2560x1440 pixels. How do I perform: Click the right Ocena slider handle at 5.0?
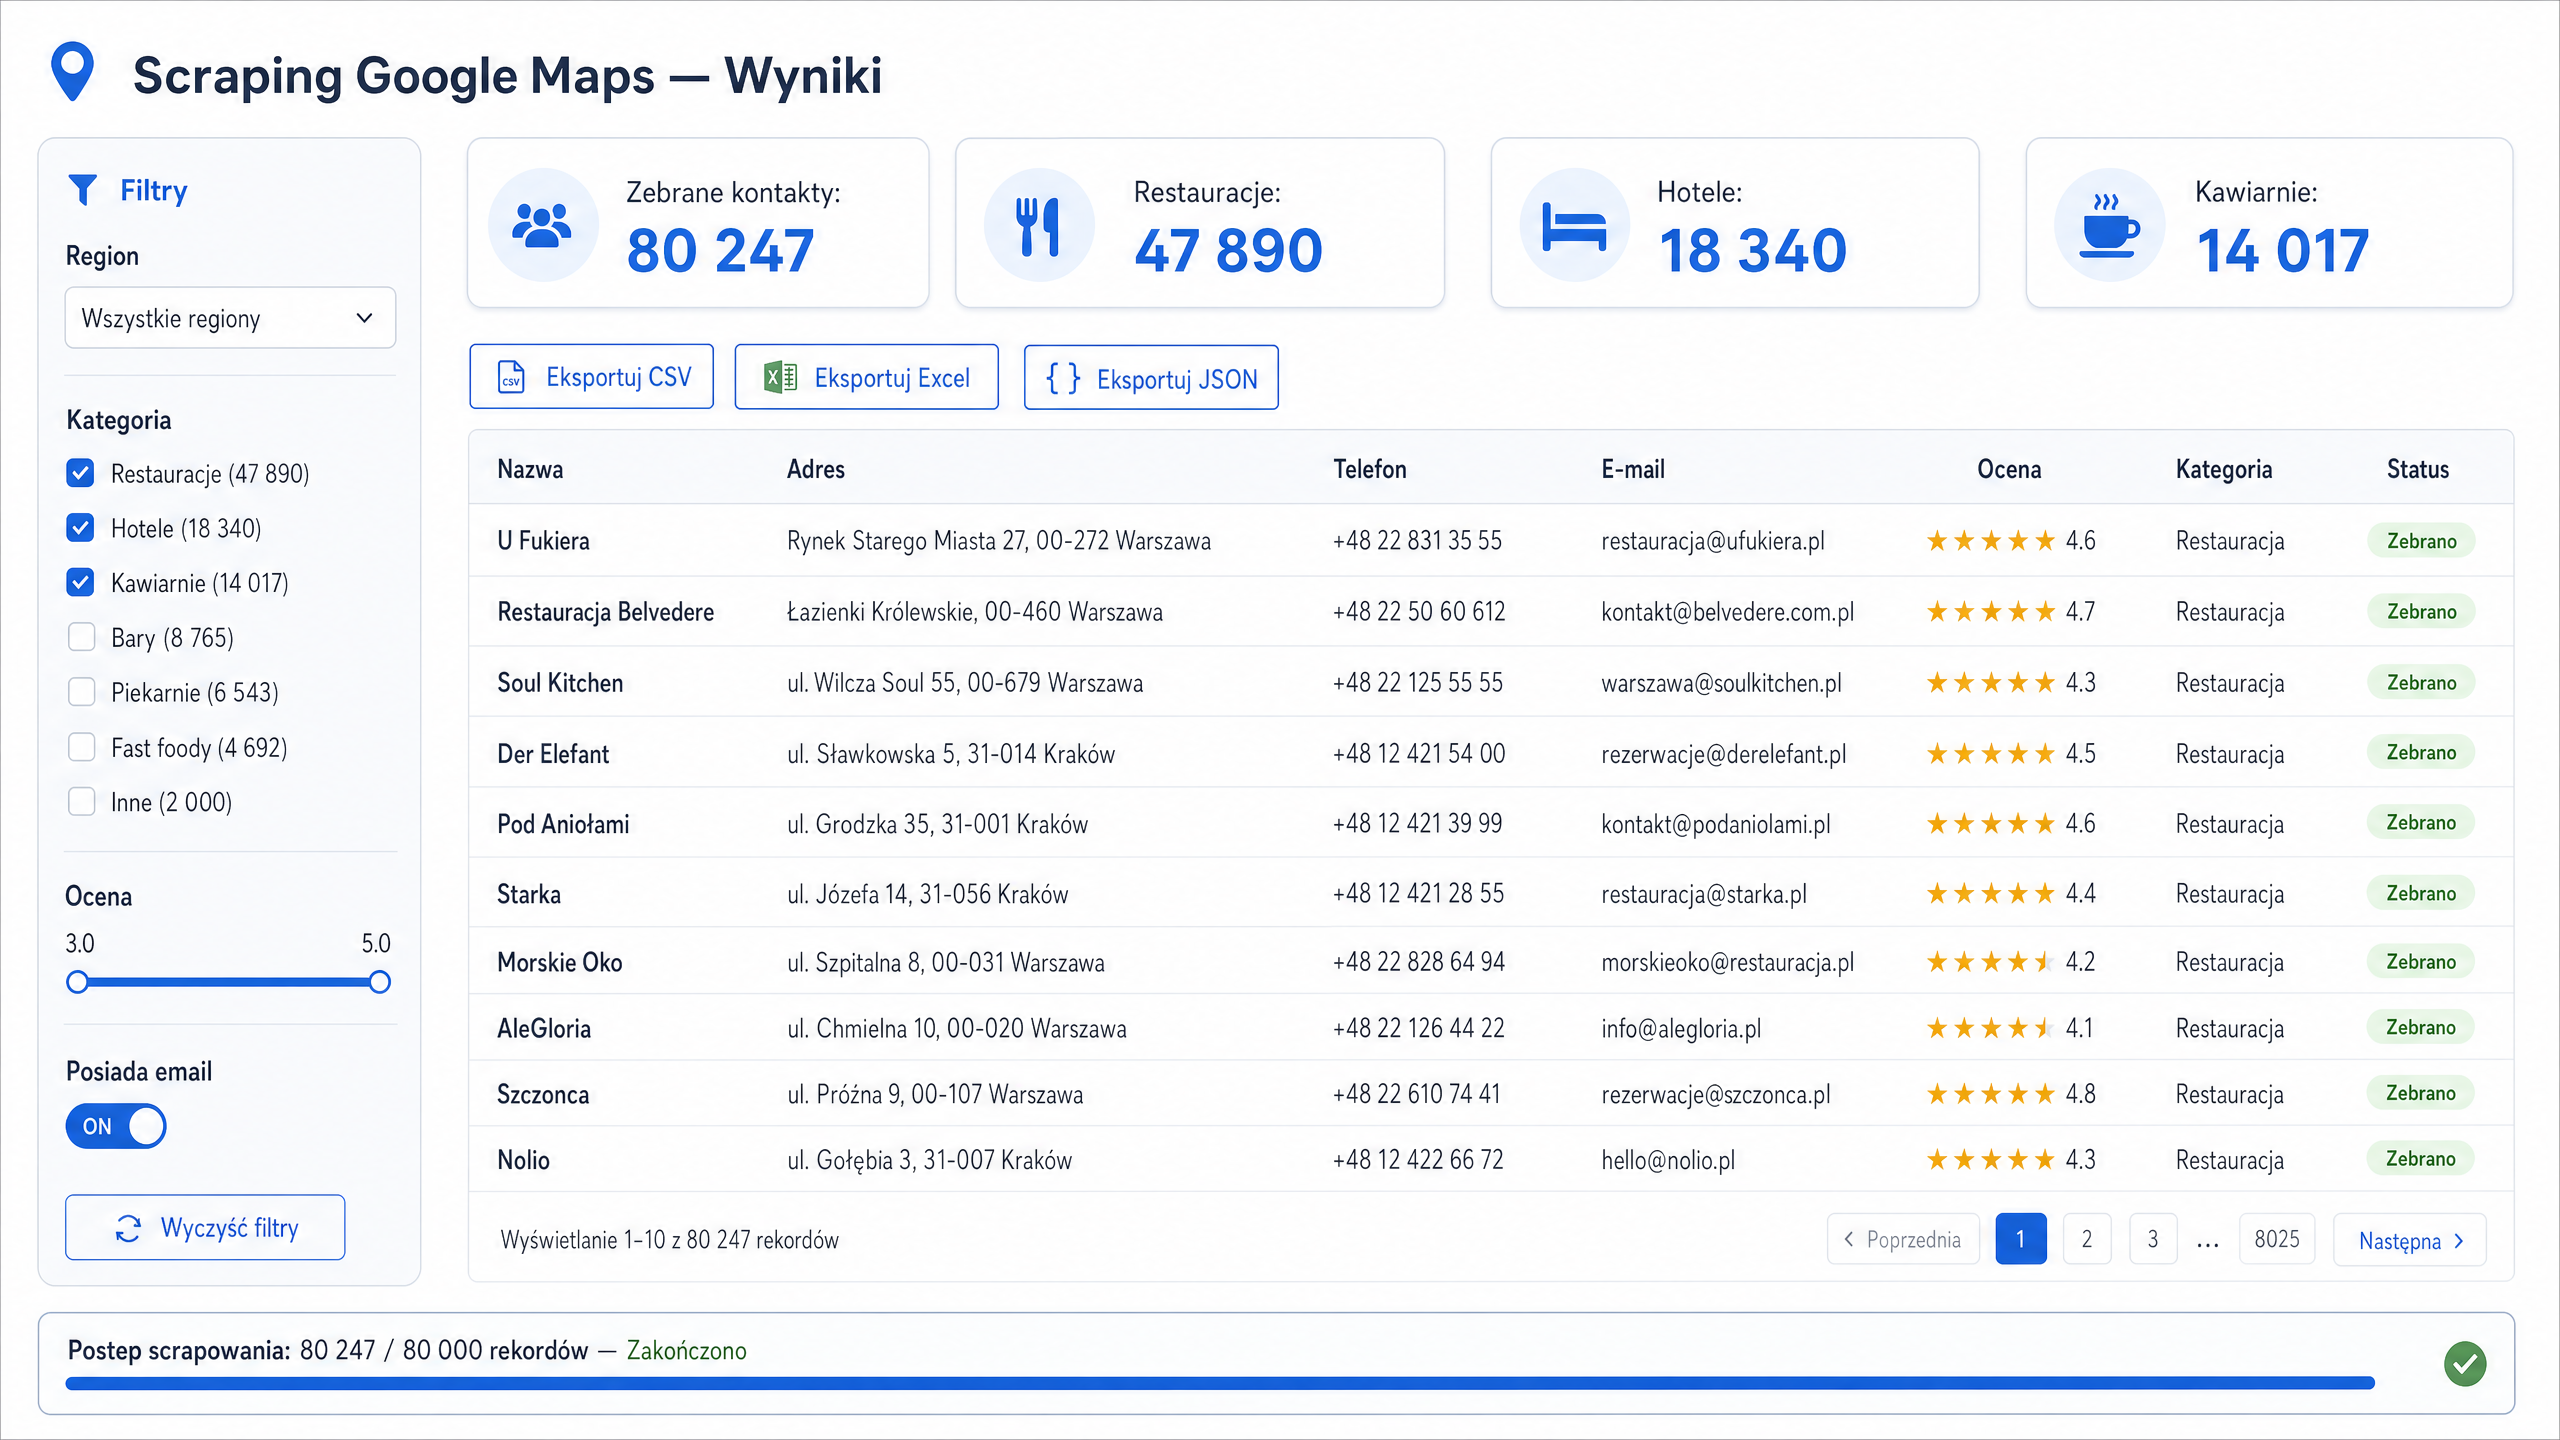pos(379,982)
